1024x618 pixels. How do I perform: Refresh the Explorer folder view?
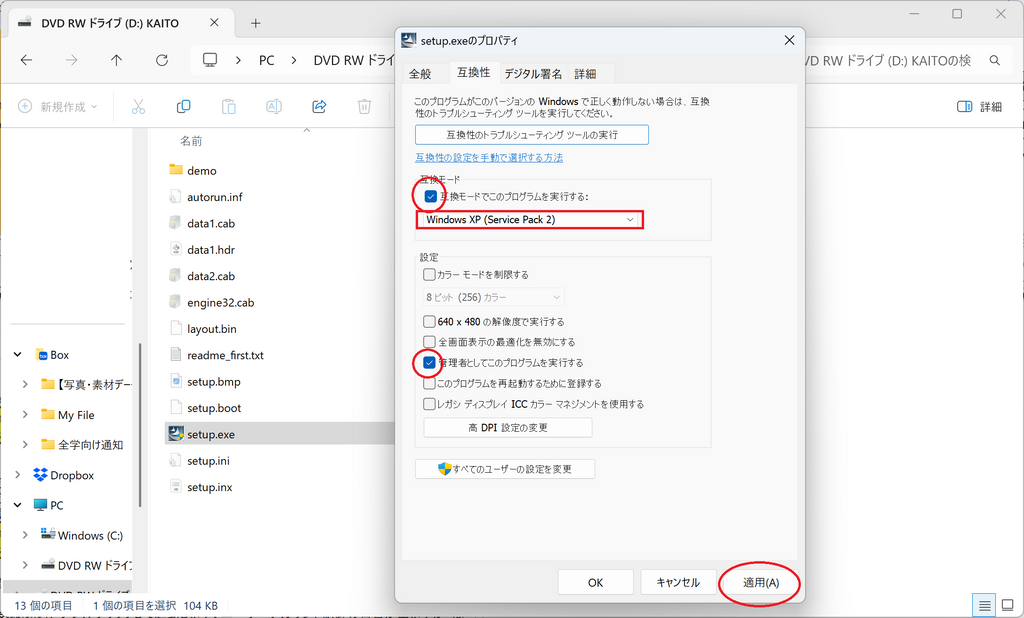(x=162, y=60)
